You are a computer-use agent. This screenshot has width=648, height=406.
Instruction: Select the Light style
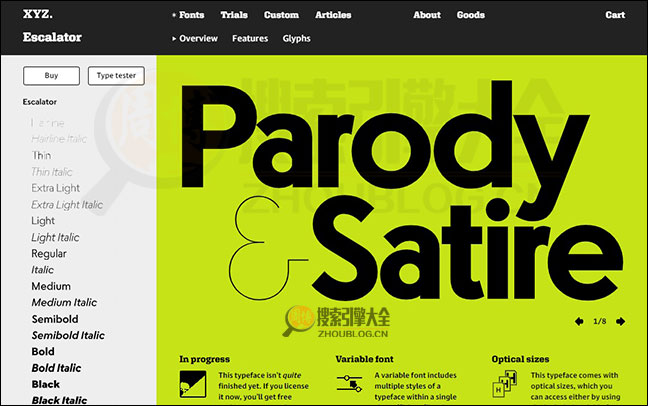coord(43,221)
